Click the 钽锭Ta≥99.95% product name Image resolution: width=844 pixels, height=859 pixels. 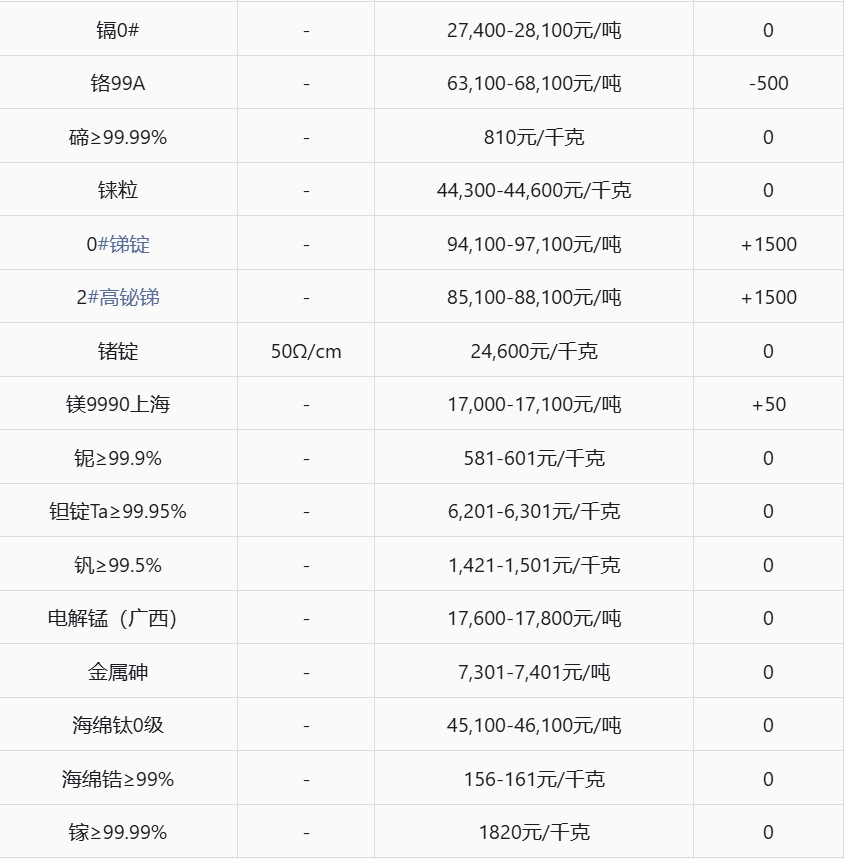[118, 511]
